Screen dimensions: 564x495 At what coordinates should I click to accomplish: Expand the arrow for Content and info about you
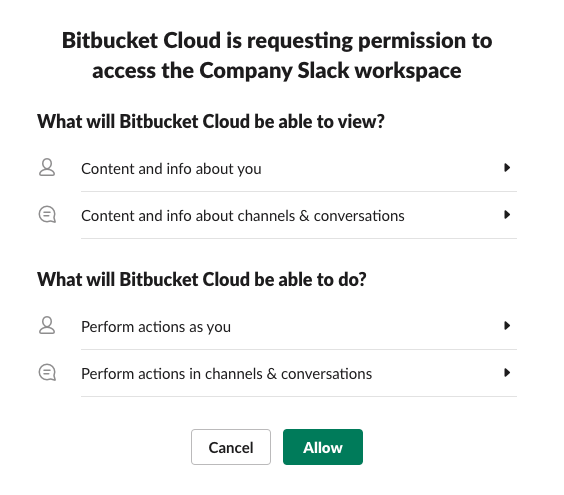(507, 168)
